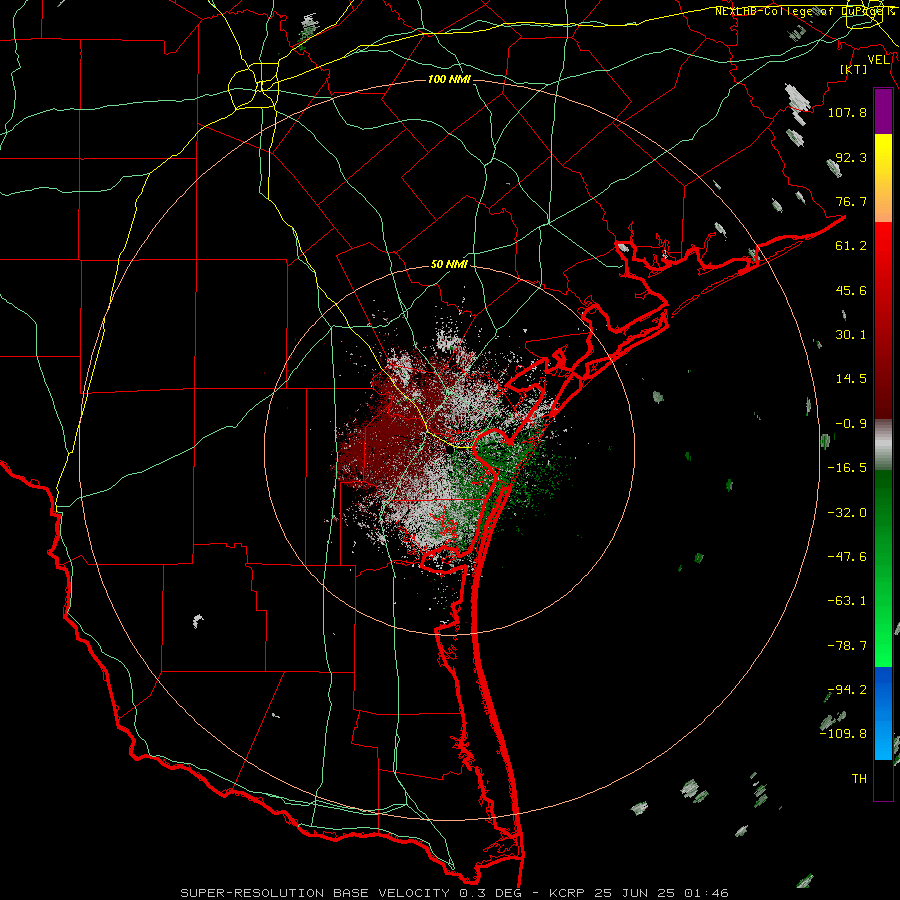Image resolution: width=900 pixels, height=900 pixels.
Task: Click the "VEL" legend heading
Action: coord(878,60)
